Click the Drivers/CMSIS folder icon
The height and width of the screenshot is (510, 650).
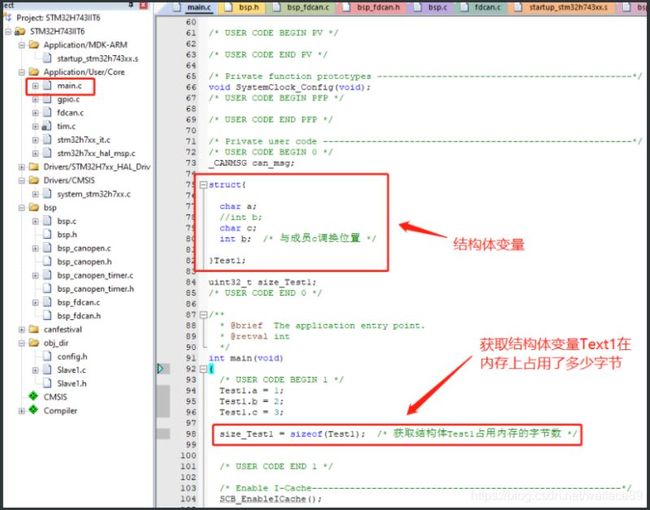coord(34,180)
